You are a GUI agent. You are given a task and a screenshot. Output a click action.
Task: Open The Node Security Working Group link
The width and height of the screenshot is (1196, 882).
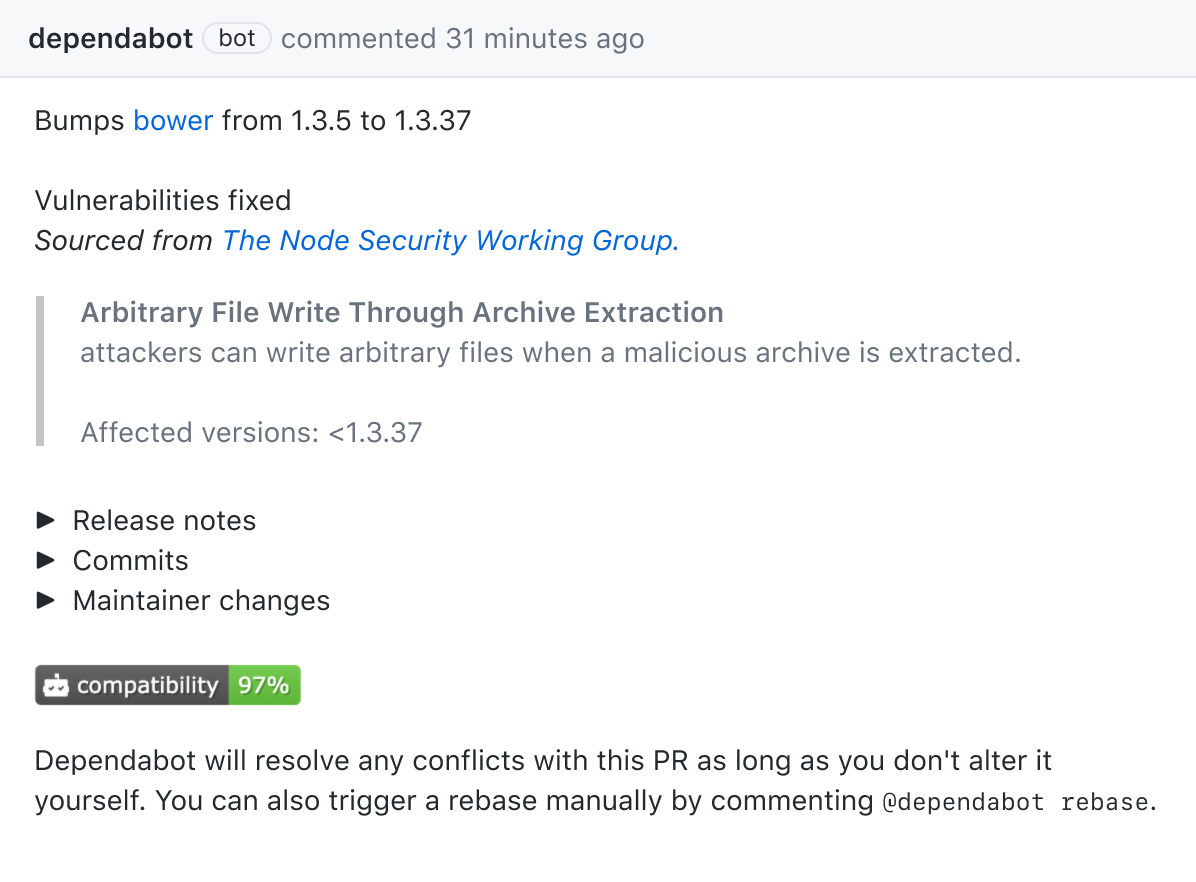pyautogui.click(x=450, y=241)
